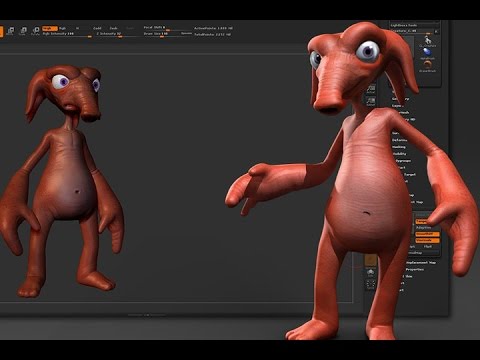Expand the Deformation subpalette
The height and width of the screenshot is (360, 480).
pyautogui.click(x=400, y=140)
